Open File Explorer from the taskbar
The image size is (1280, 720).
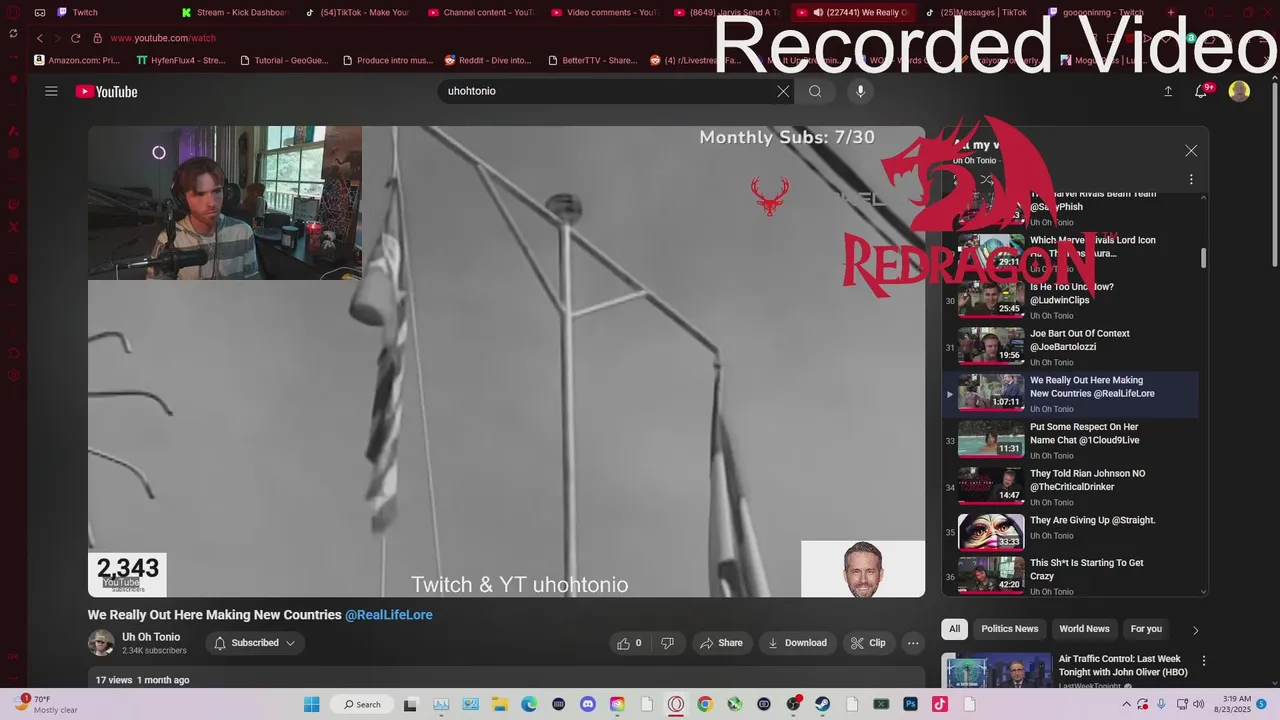(x=499, y=704)
